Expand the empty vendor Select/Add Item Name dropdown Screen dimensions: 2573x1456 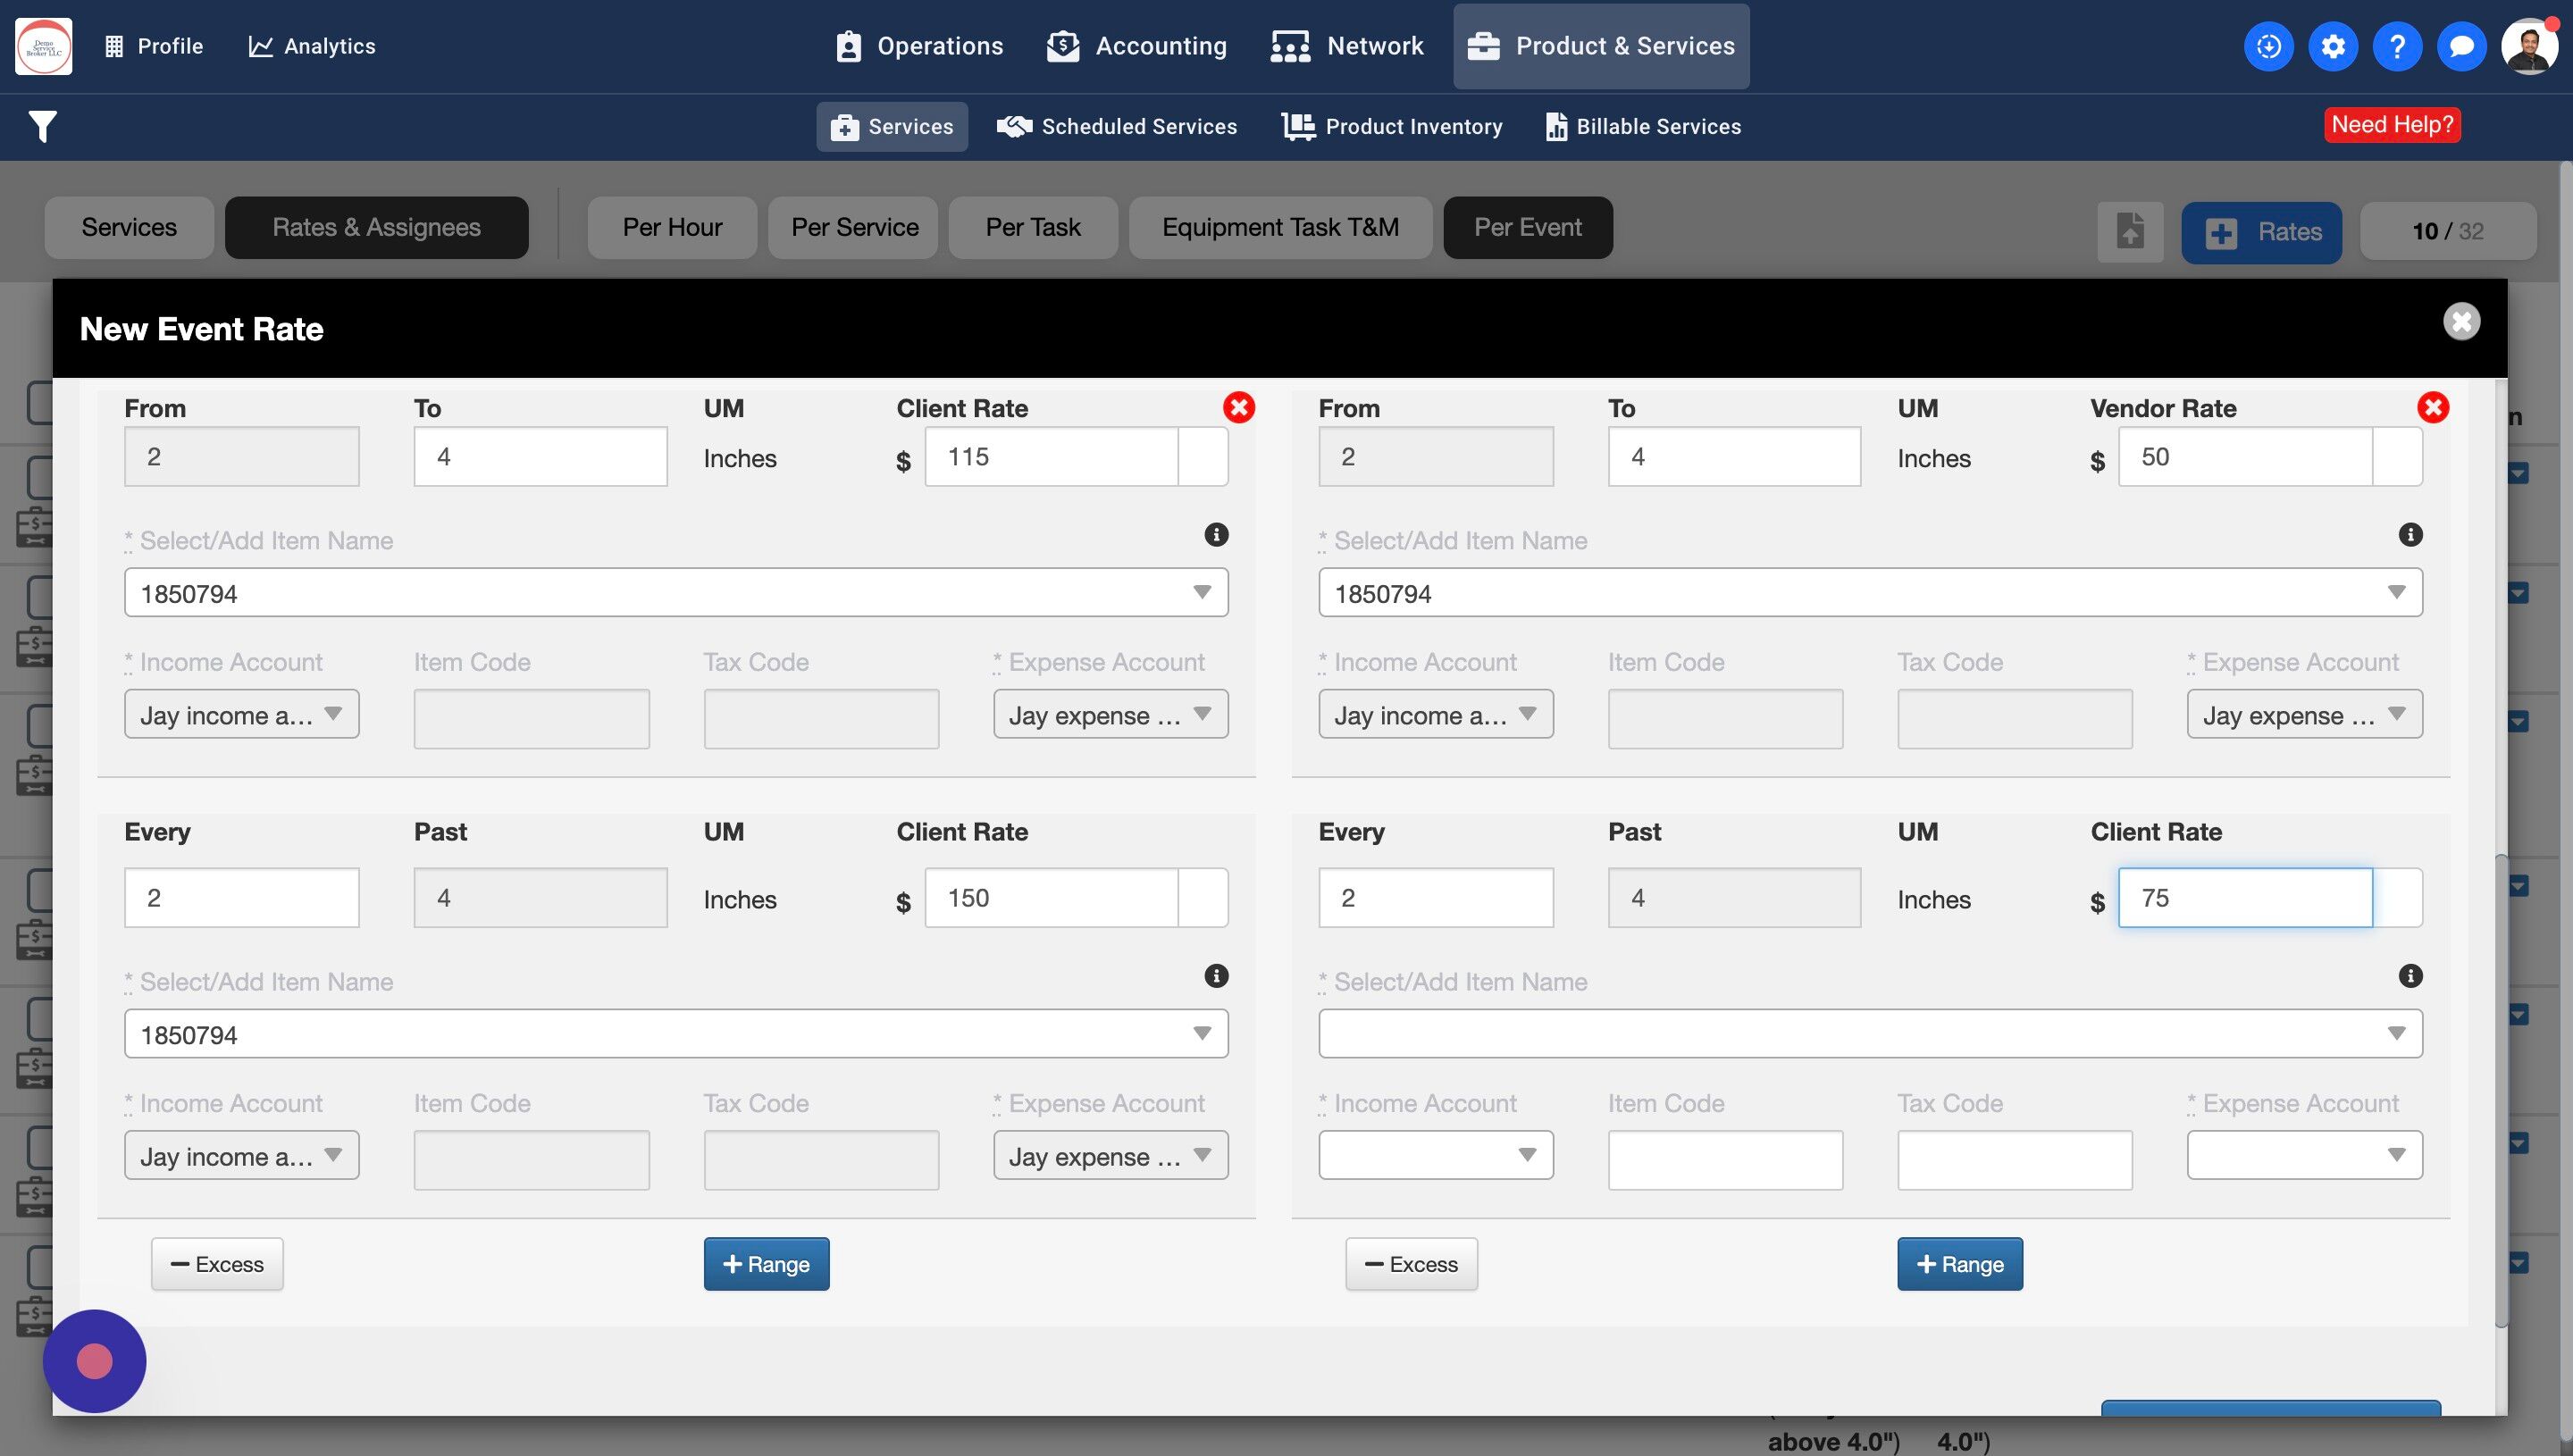point(1869,1033)
